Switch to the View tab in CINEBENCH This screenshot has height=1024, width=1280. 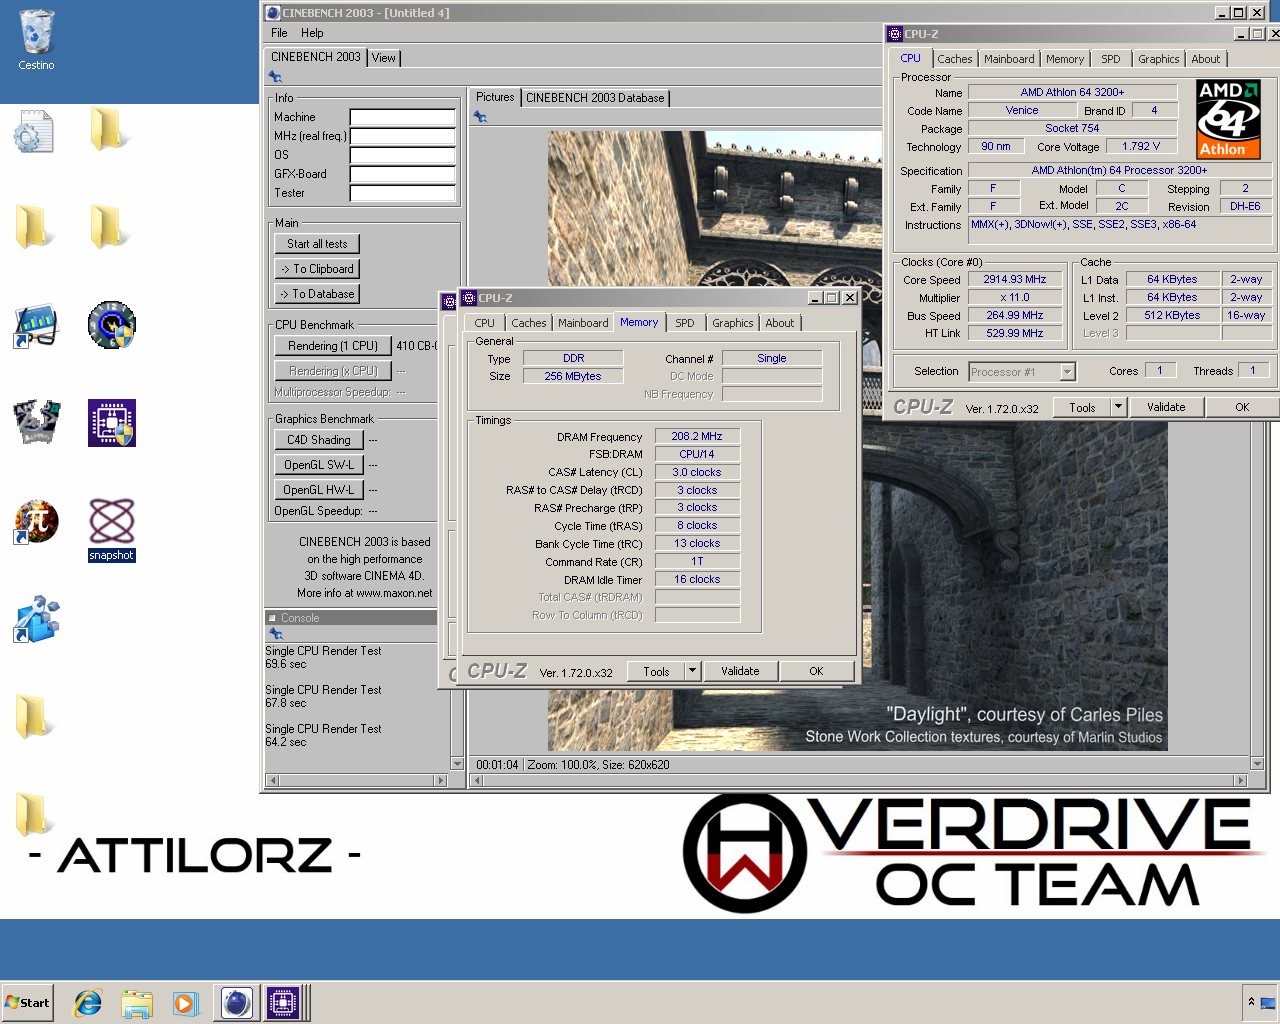coord(384,58)
